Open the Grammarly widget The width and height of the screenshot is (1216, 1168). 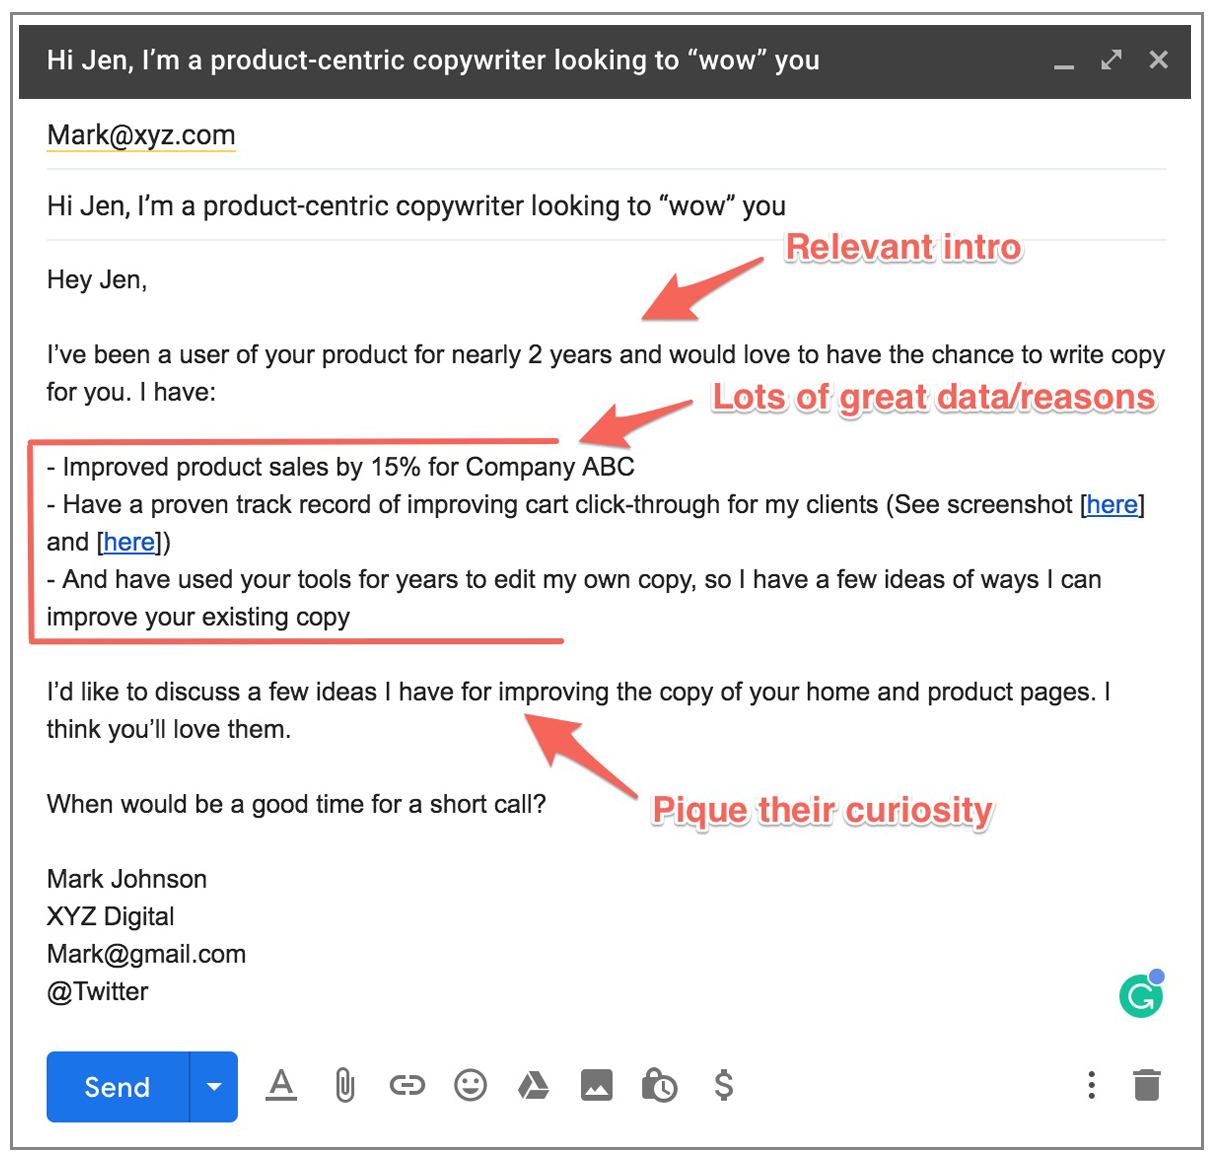tap(1141, 995)
